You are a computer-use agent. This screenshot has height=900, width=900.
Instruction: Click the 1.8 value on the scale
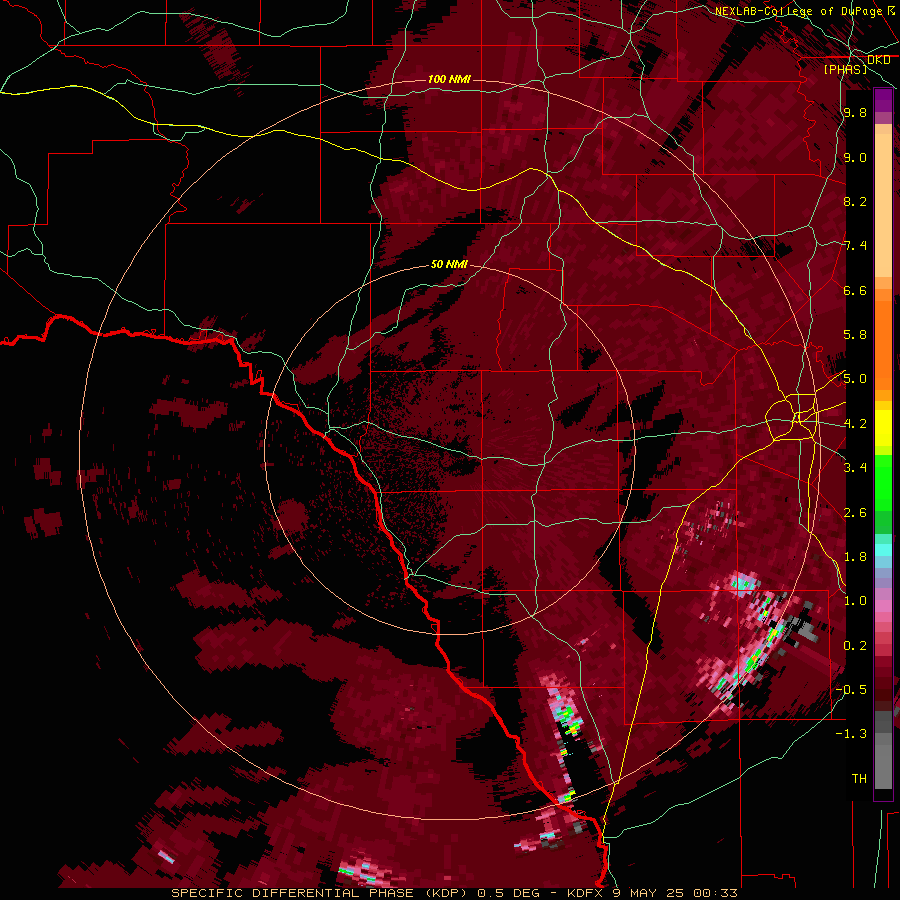pos(855,557)
